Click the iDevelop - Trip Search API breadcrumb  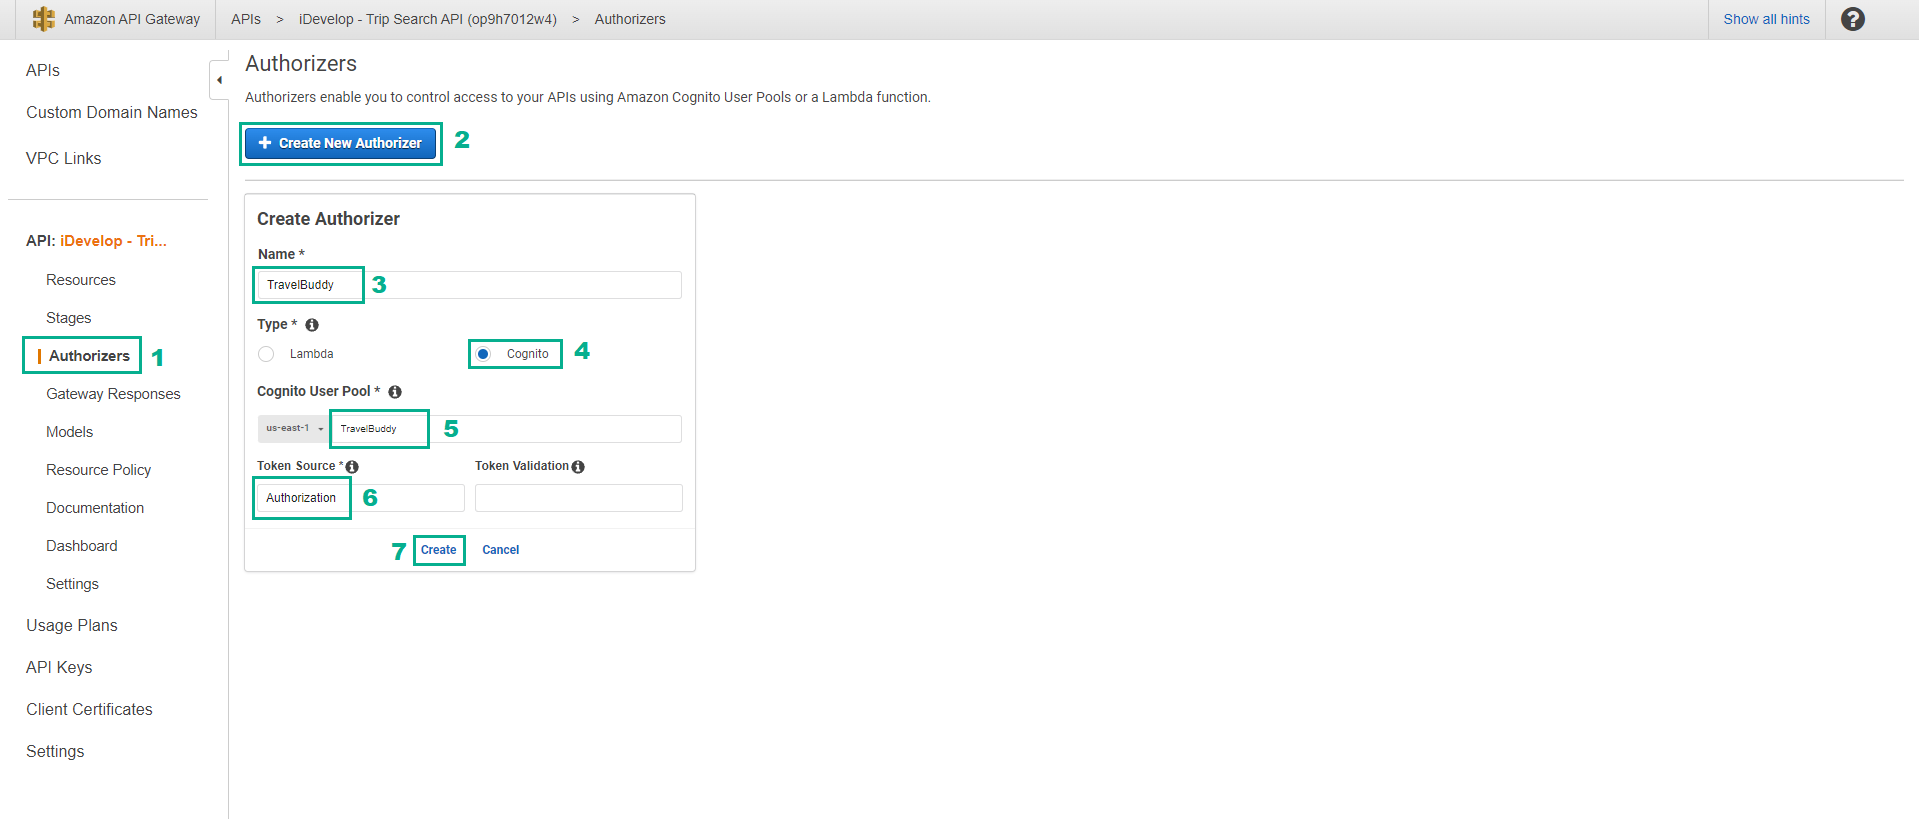(428, 19)
